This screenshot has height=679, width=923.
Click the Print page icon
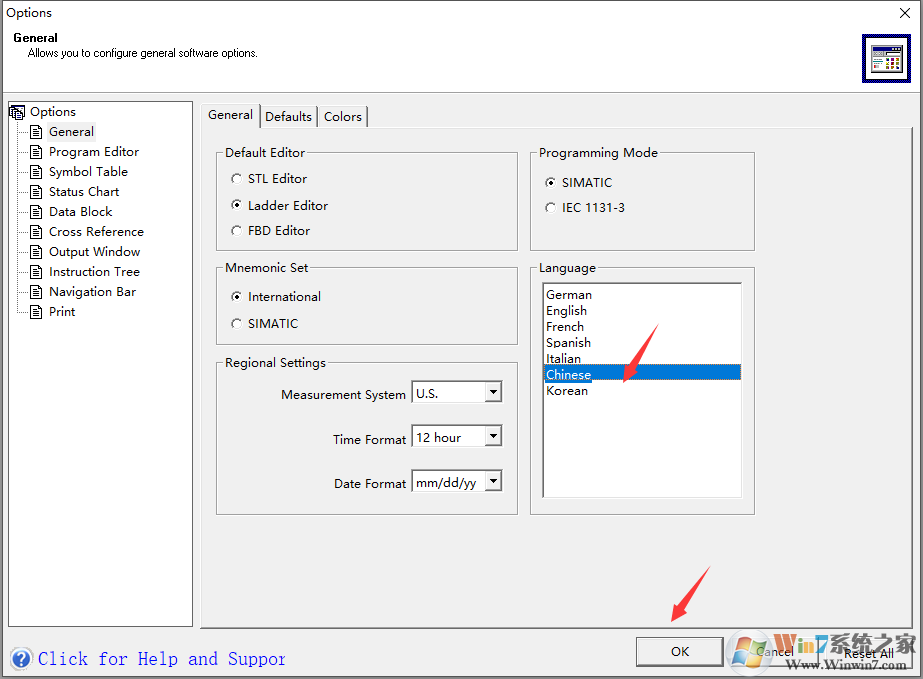point(36,312)
